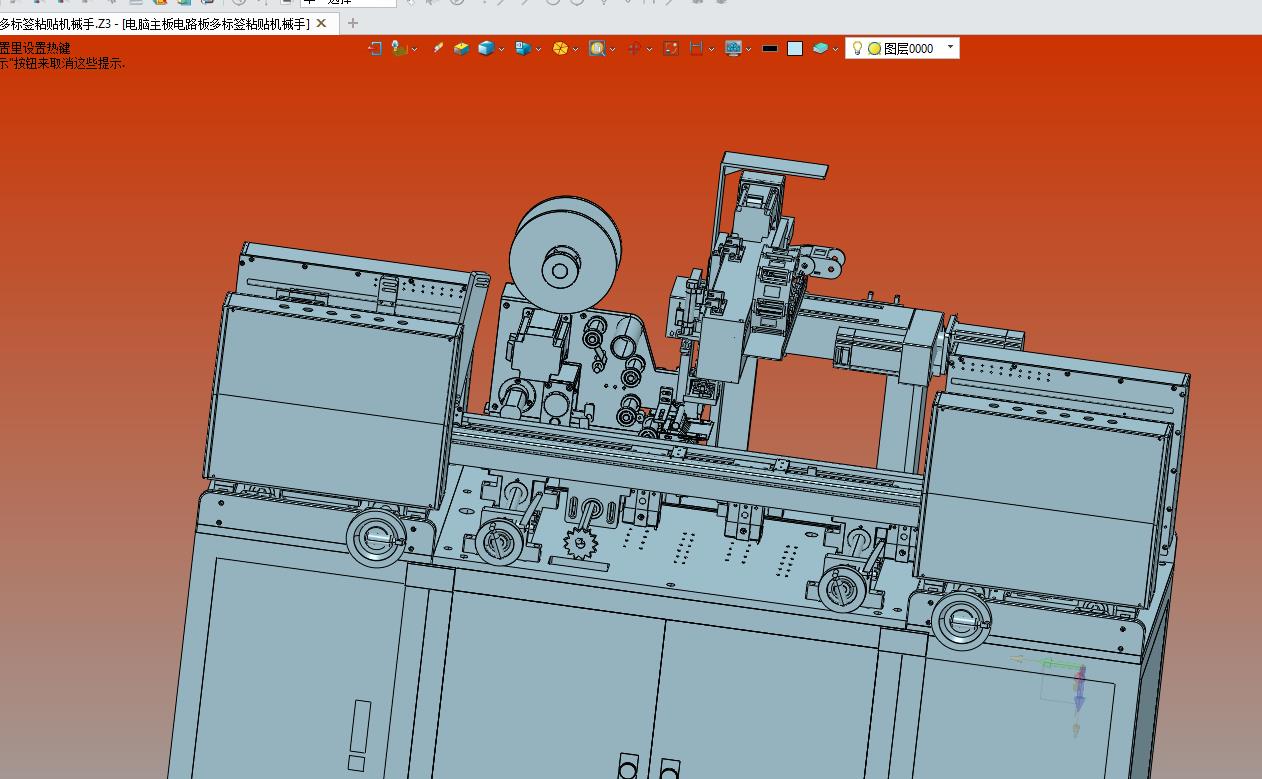The width and height of the screenshot is (1262, 779).
Task: Click the blue shaded cube icon
Action: [x=485, y=48]
